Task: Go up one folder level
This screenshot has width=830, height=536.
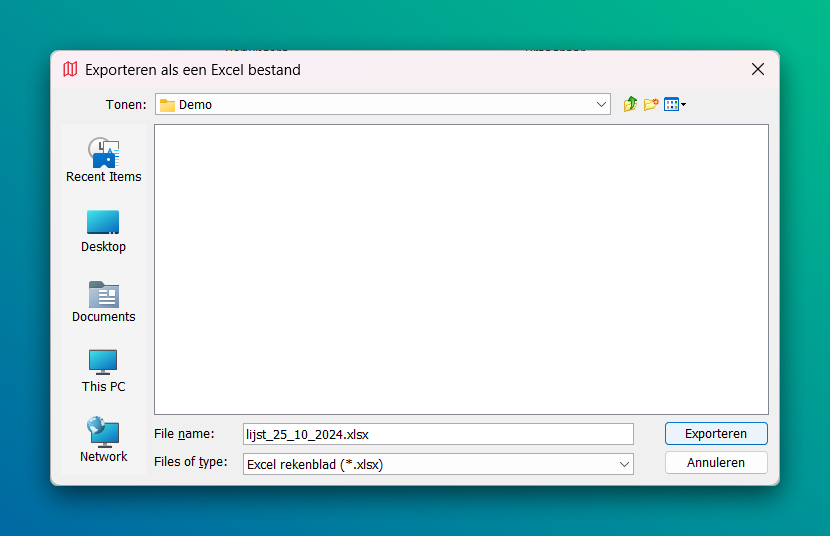Action: pos(630,104)
